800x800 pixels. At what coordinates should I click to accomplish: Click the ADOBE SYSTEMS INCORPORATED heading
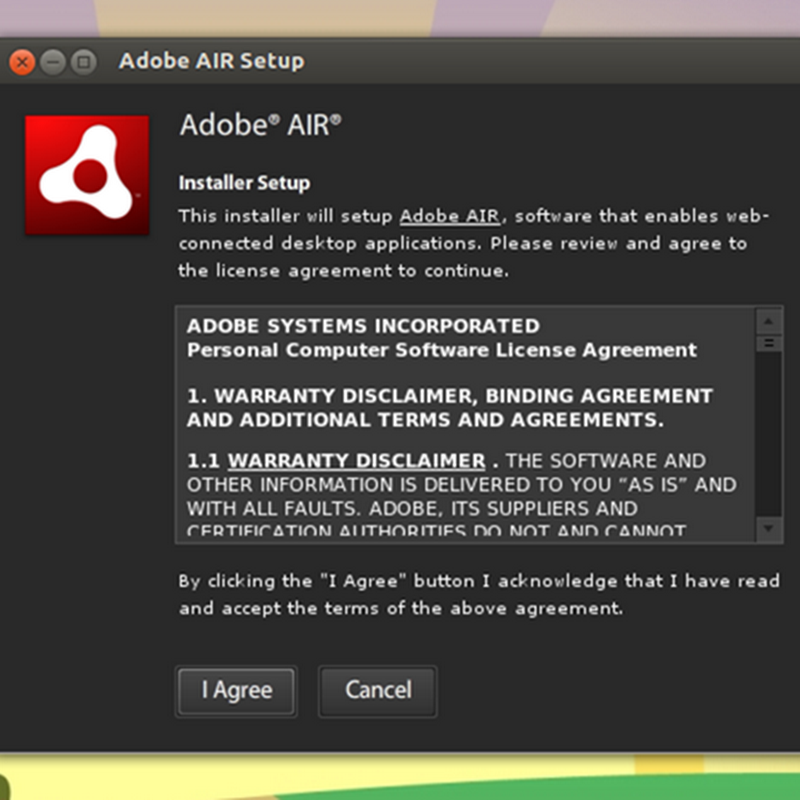click(x=363, y=326)
